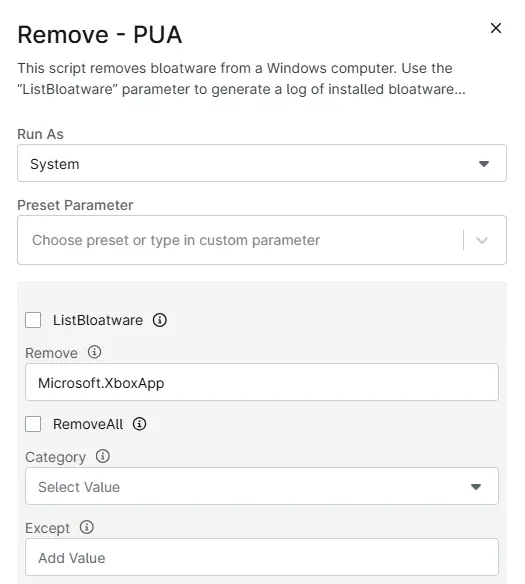Screen dimensions: 525x584
Task: Focus the Choose preset or custom parameter field
Action: (x=240, y=240)
